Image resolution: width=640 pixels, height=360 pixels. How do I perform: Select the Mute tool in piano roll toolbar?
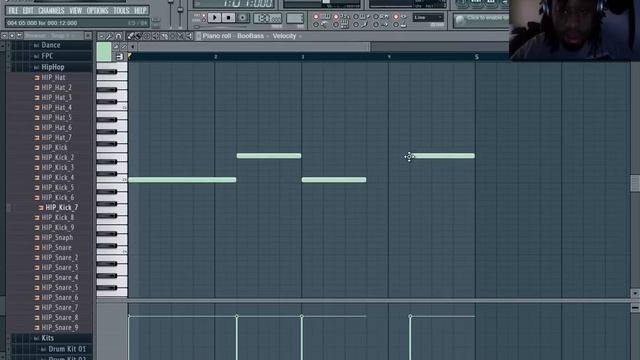pyautogui.click(x=156, y=36)
